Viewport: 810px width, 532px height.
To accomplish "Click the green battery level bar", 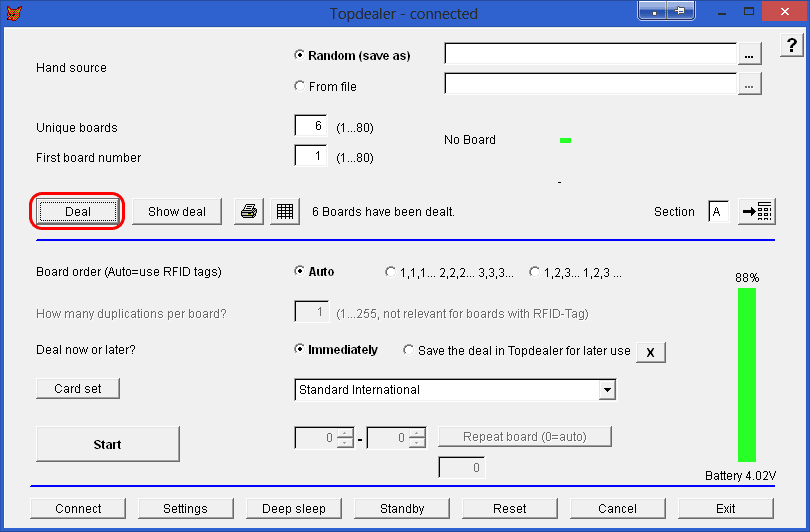I will click(x=746, y=374).
